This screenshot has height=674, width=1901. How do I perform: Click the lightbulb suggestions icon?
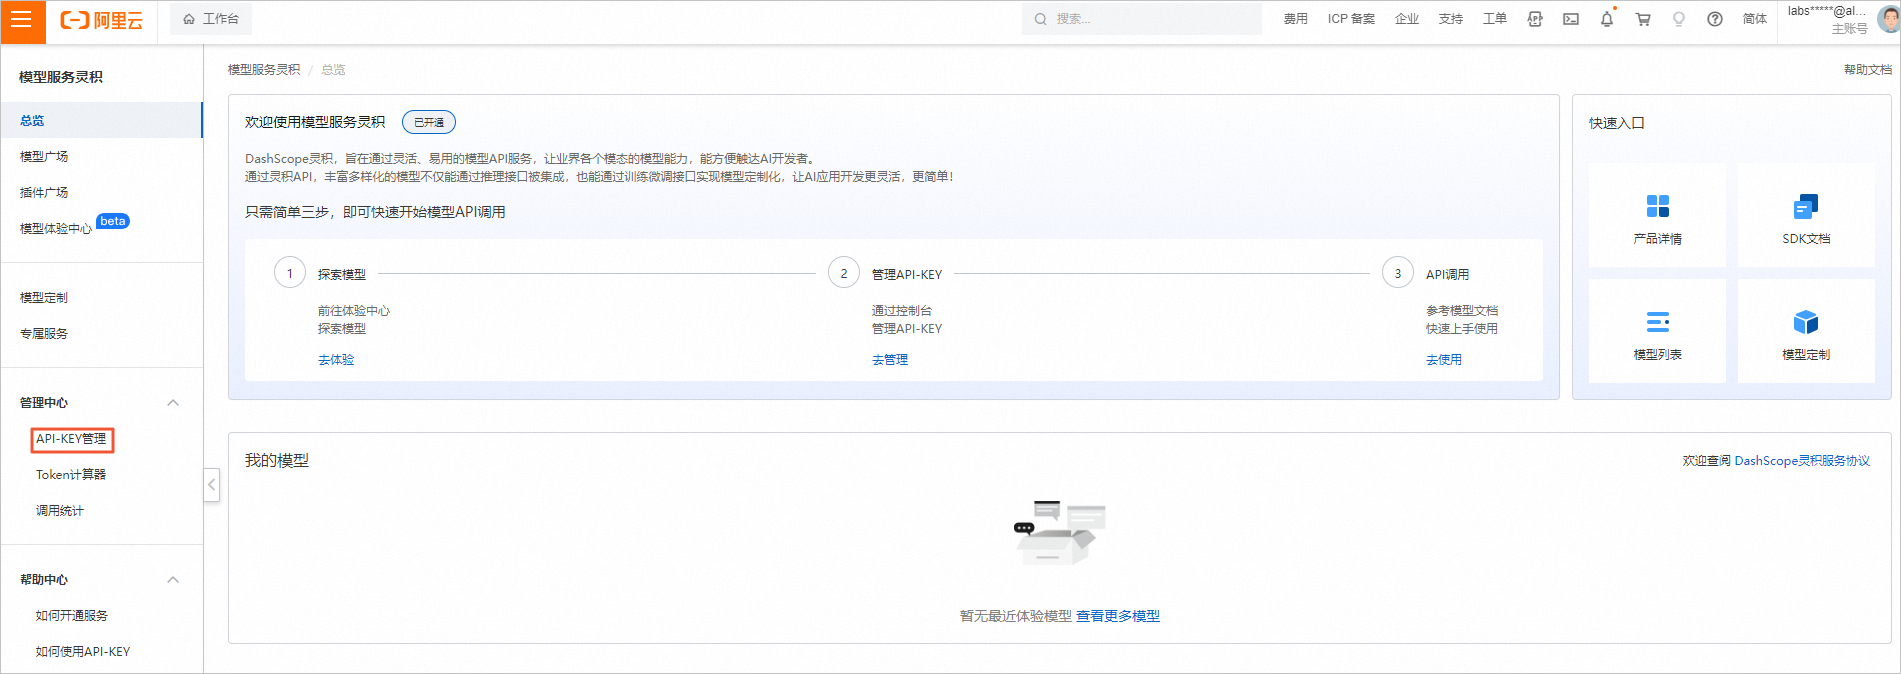point(1679,19)
